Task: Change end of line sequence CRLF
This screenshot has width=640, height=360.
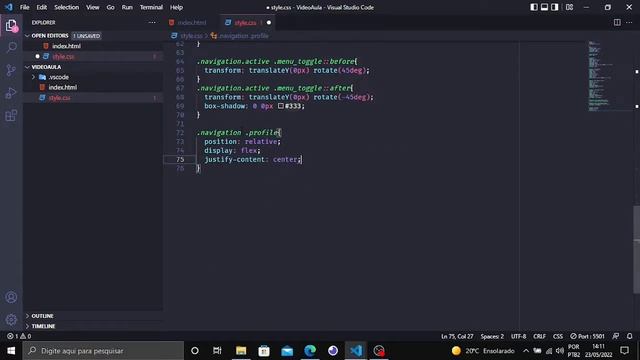Action: point(539,336)
